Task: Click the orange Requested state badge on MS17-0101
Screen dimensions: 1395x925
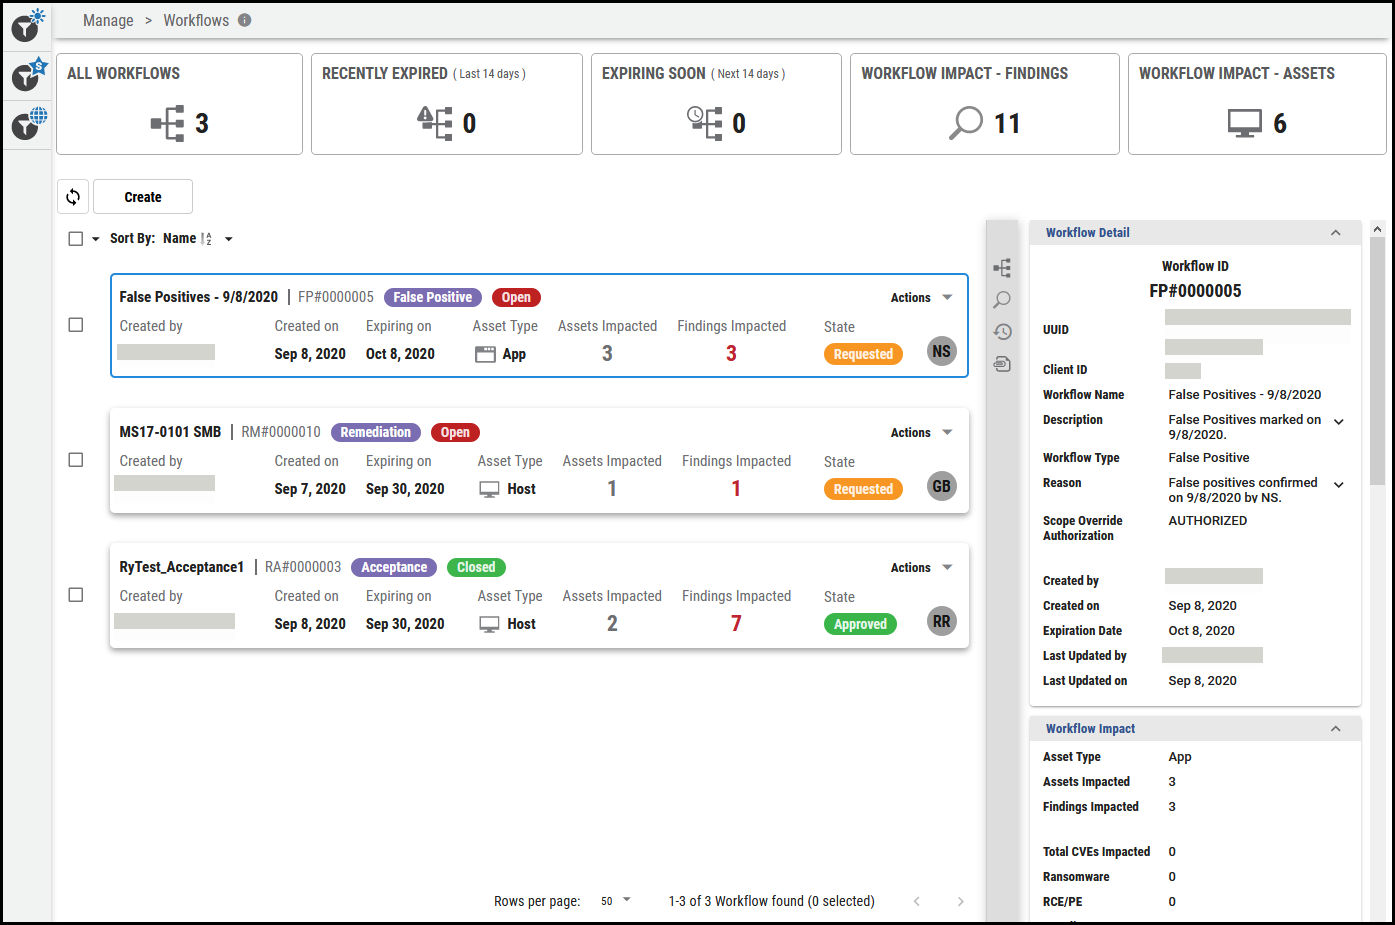Action: [x=862, y=488]
